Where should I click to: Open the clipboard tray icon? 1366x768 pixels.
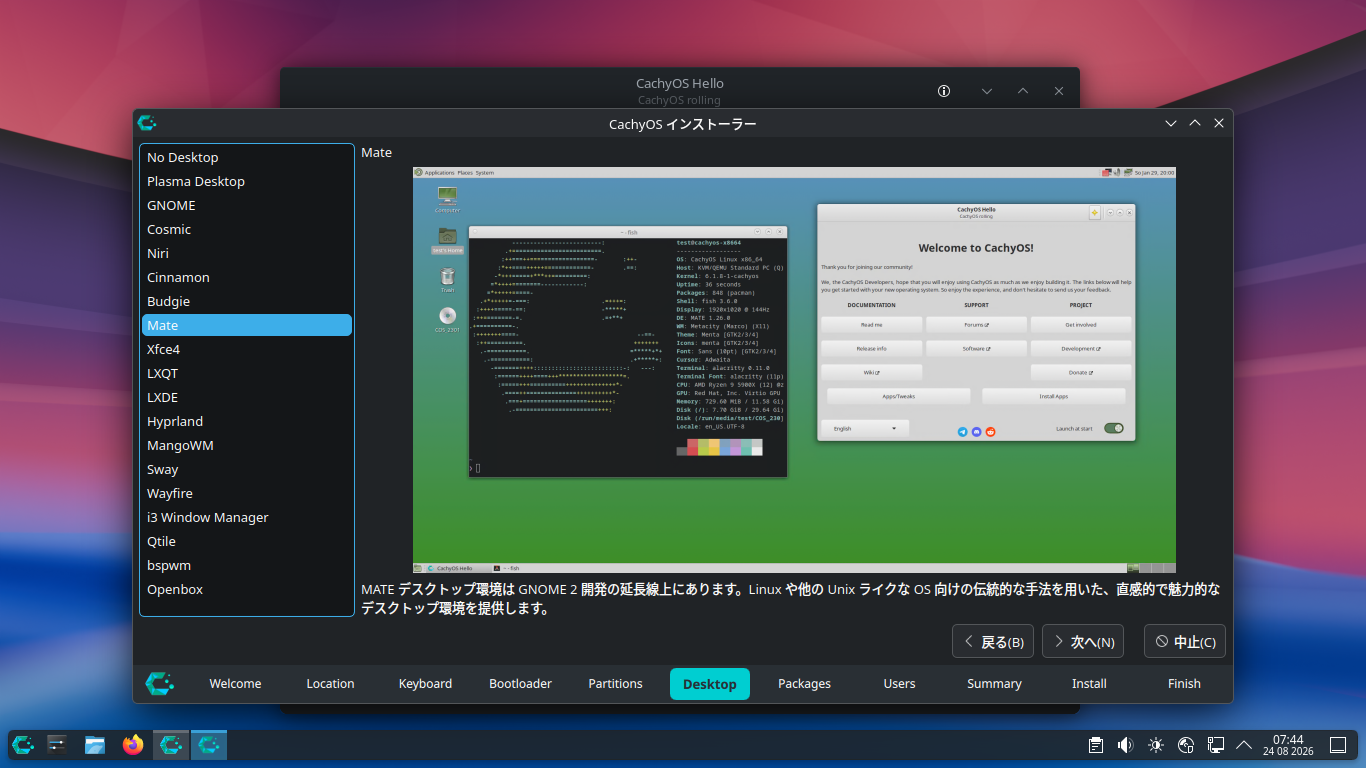1096,744
